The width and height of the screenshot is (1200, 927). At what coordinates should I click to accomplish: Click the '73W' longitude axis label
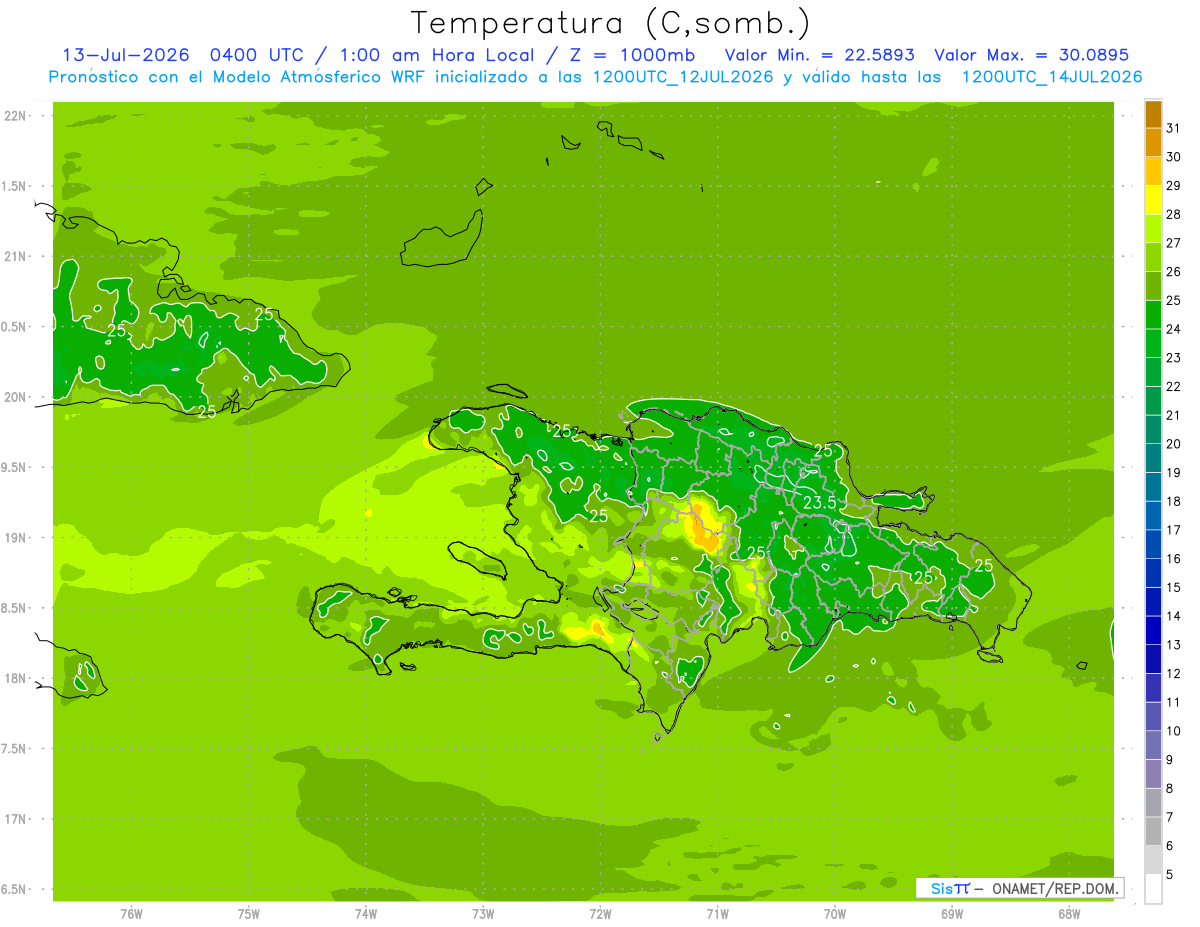(x=483, y=914)
